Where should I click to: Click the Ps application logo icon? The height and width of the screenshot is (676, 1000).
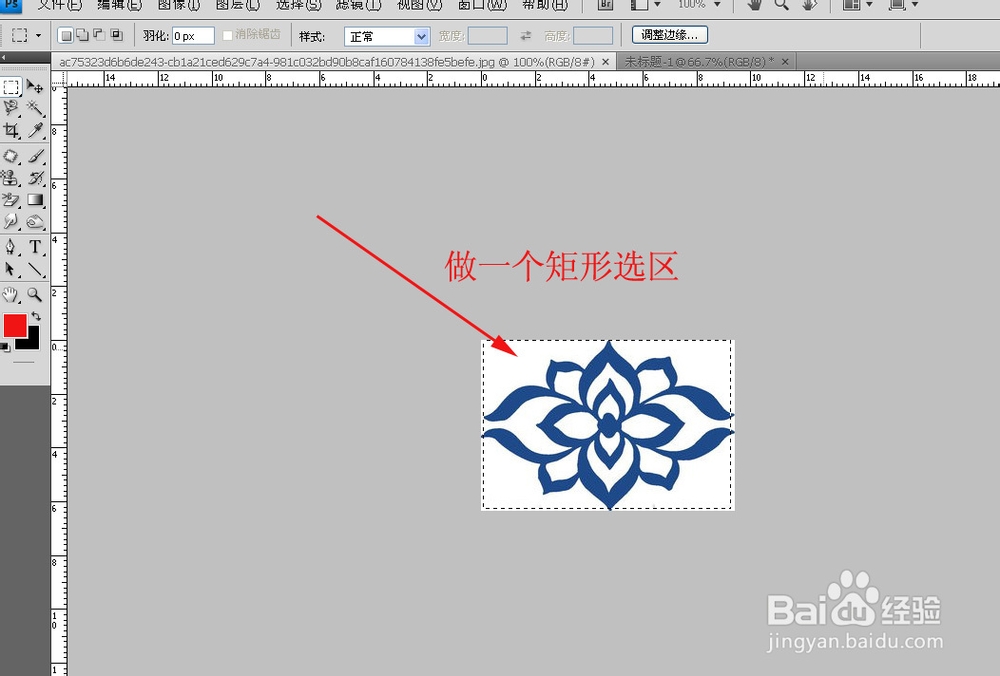point(11,5)
